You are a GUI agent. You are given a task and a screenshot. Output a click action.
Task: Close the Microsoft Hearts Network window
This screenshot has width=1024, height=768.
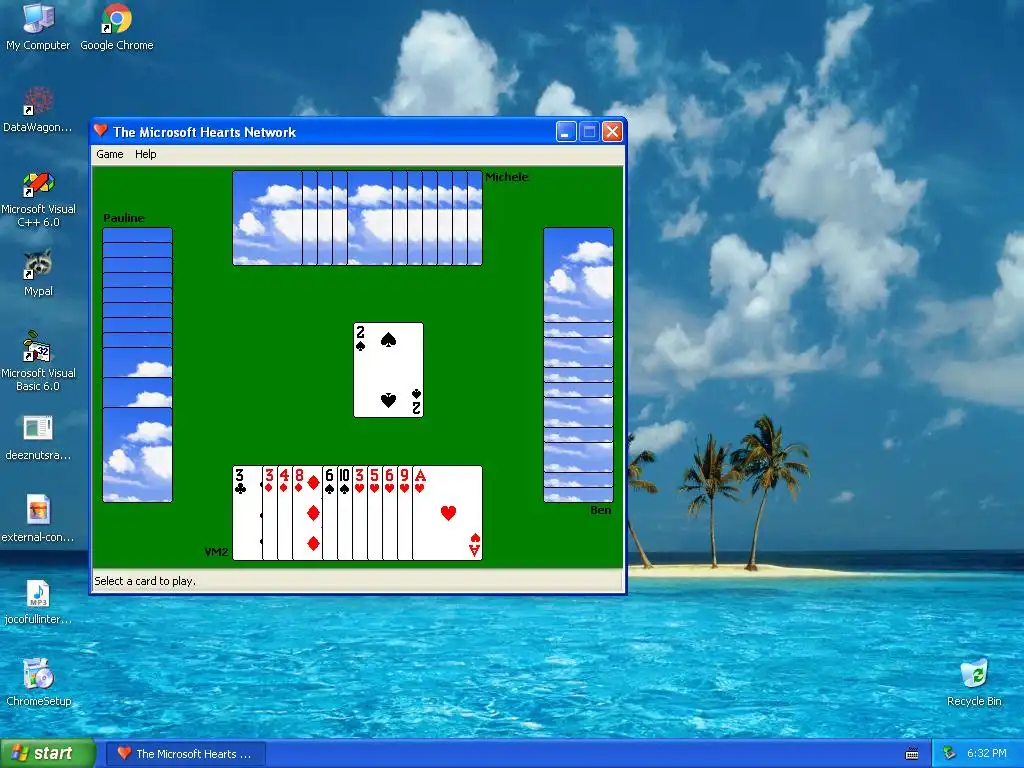tap(612, 132)
